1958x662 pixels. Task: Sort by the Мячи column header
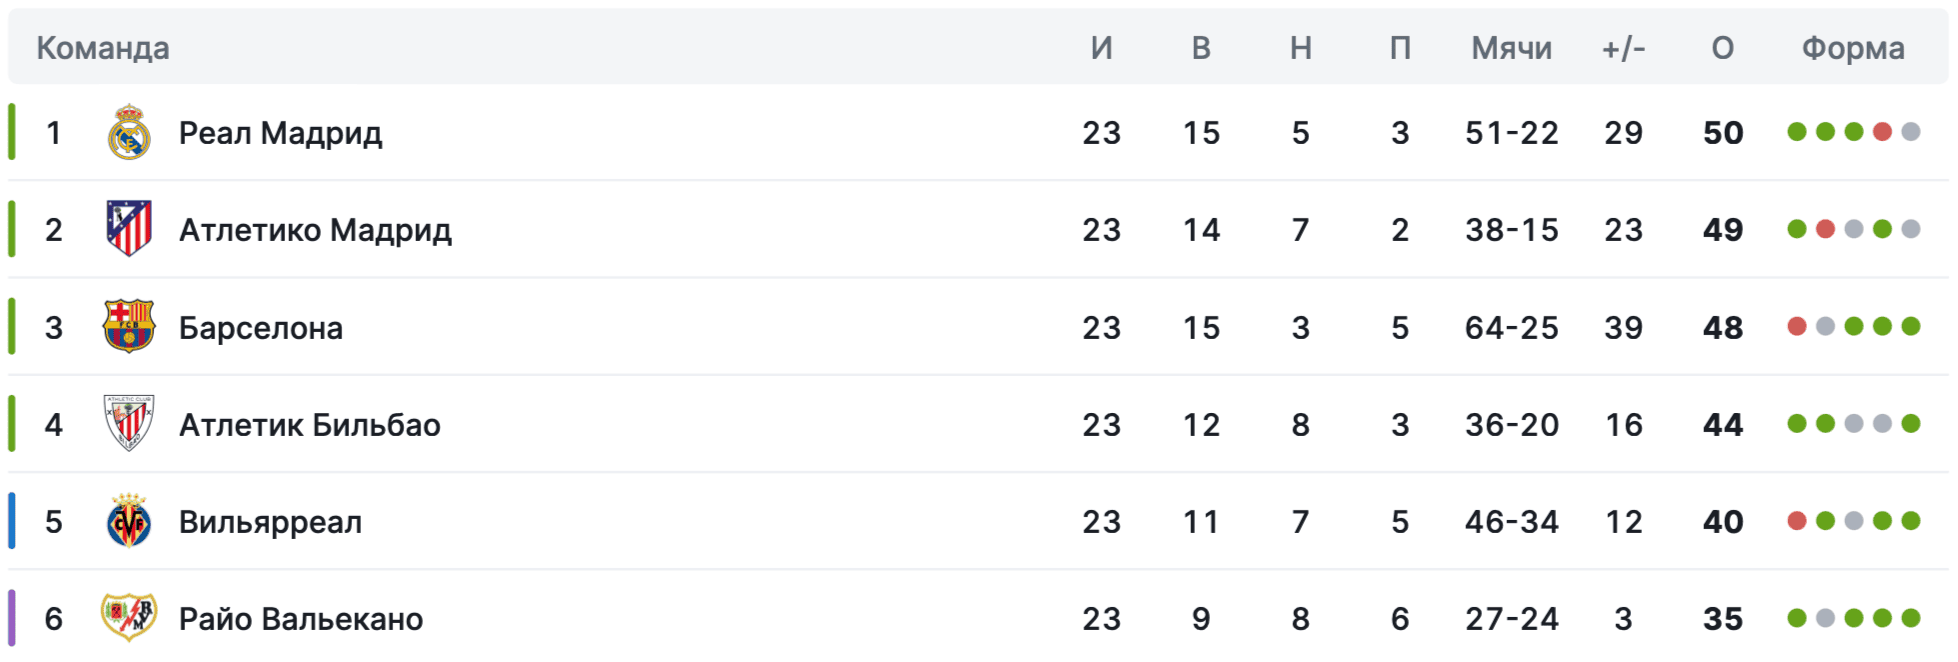(1511, 48)
